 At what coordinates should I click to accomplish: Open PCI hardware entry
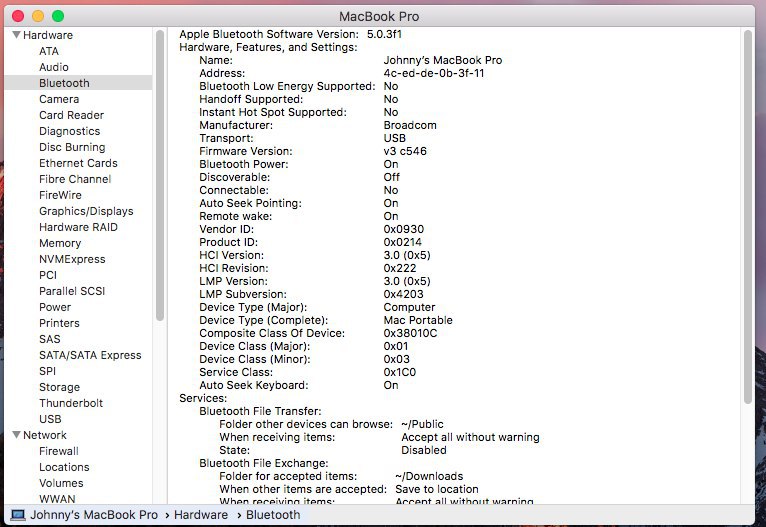48,275
